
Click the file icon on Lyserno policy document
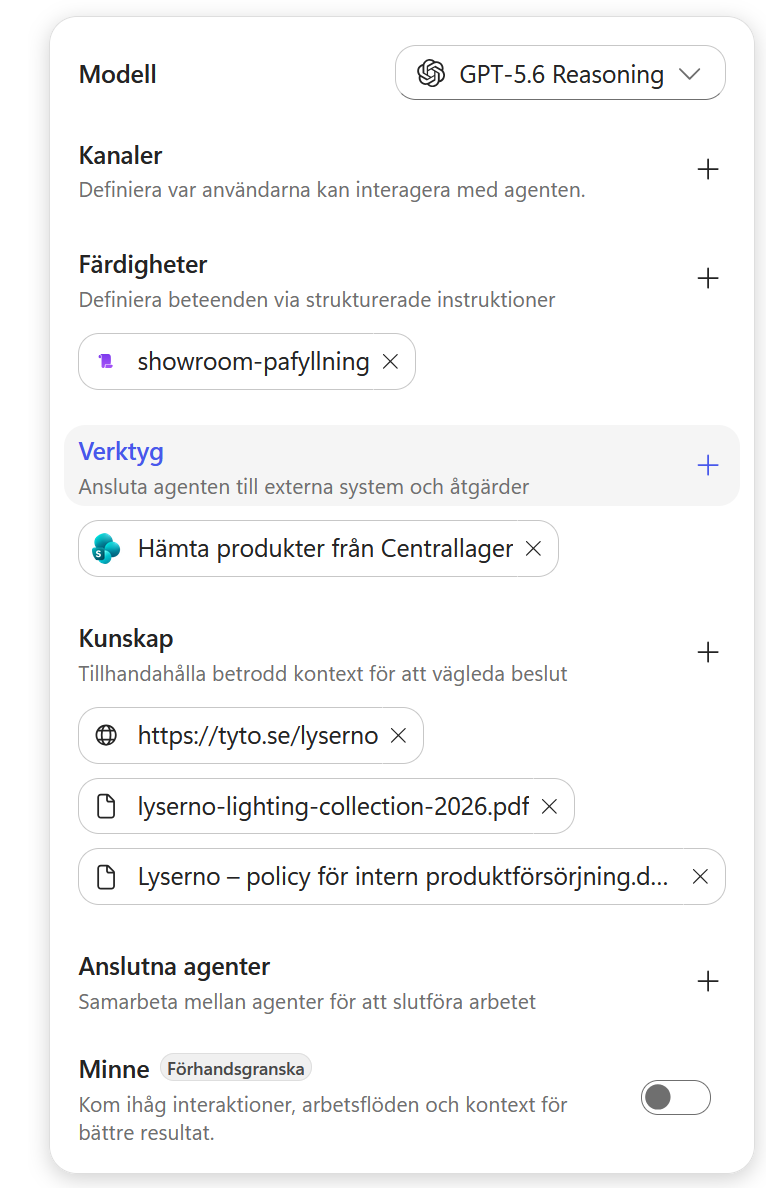(x=107, y=877)
